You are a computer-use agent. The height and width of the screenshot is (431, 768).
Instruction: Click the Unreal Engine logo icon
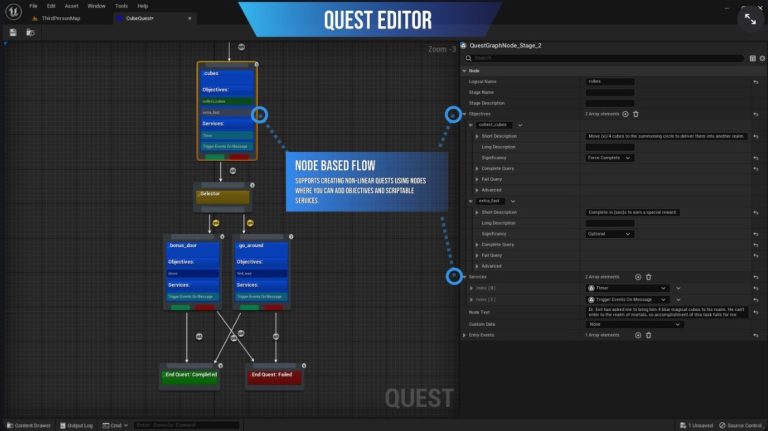tap(13, 11)
